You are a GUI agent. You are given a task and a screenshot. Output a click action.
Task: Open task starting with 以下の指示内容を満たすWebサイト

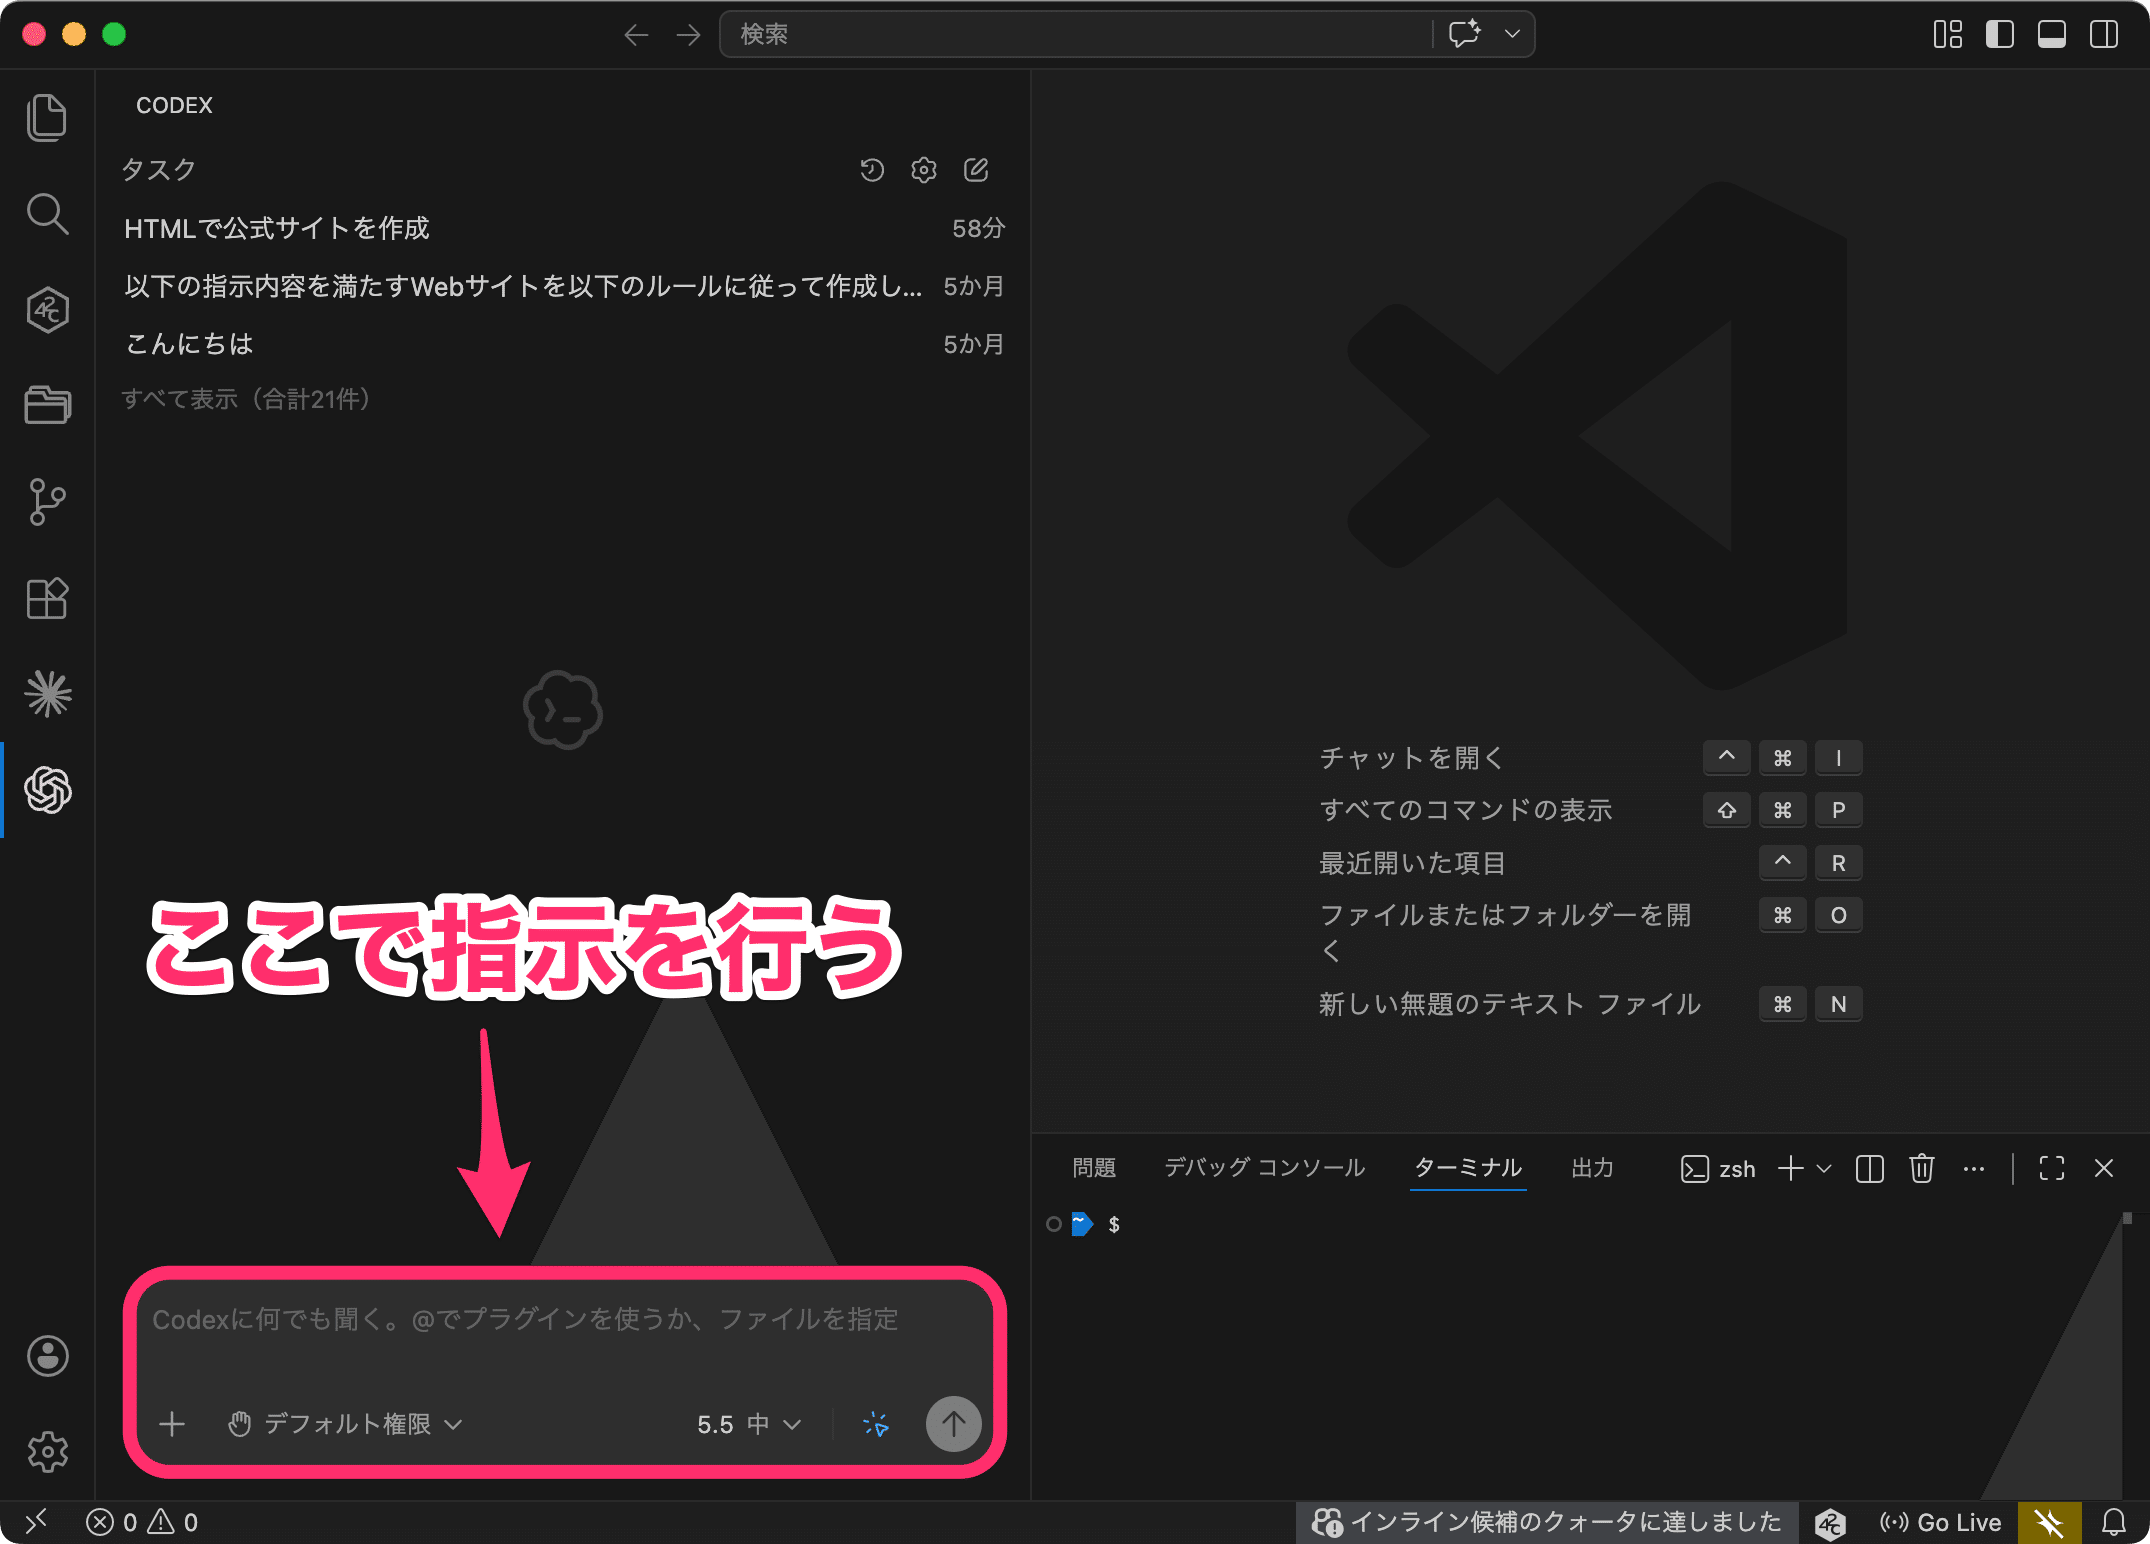coord(564,286)
